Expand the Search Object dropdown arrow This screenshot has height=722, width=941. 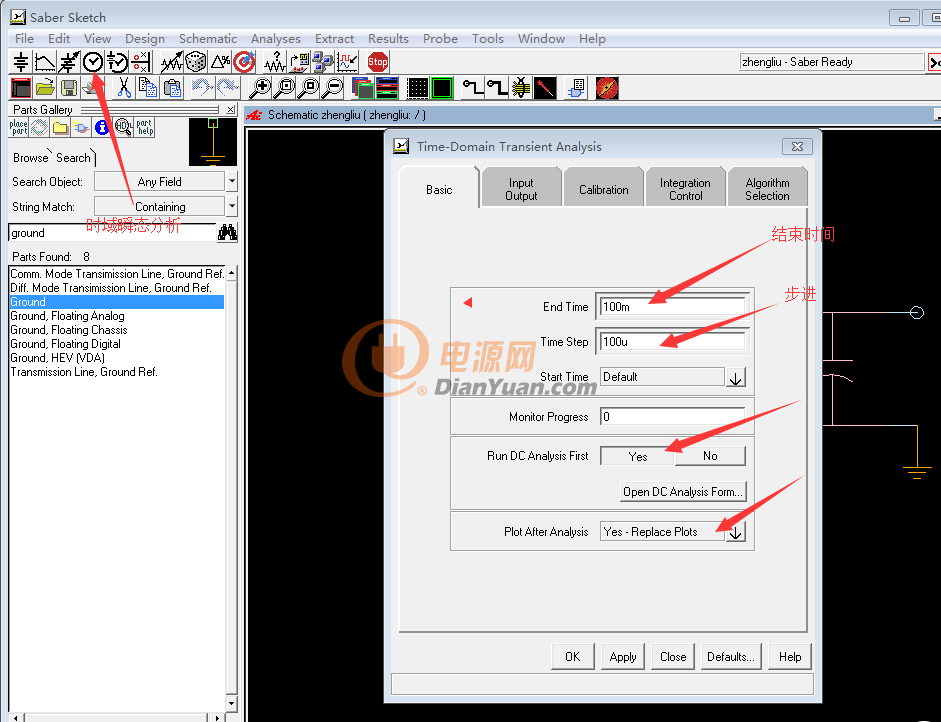(232, 181)
